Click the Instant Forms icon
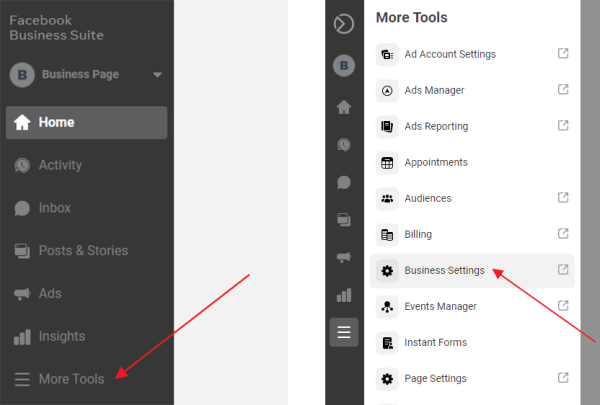 (387, 343)
